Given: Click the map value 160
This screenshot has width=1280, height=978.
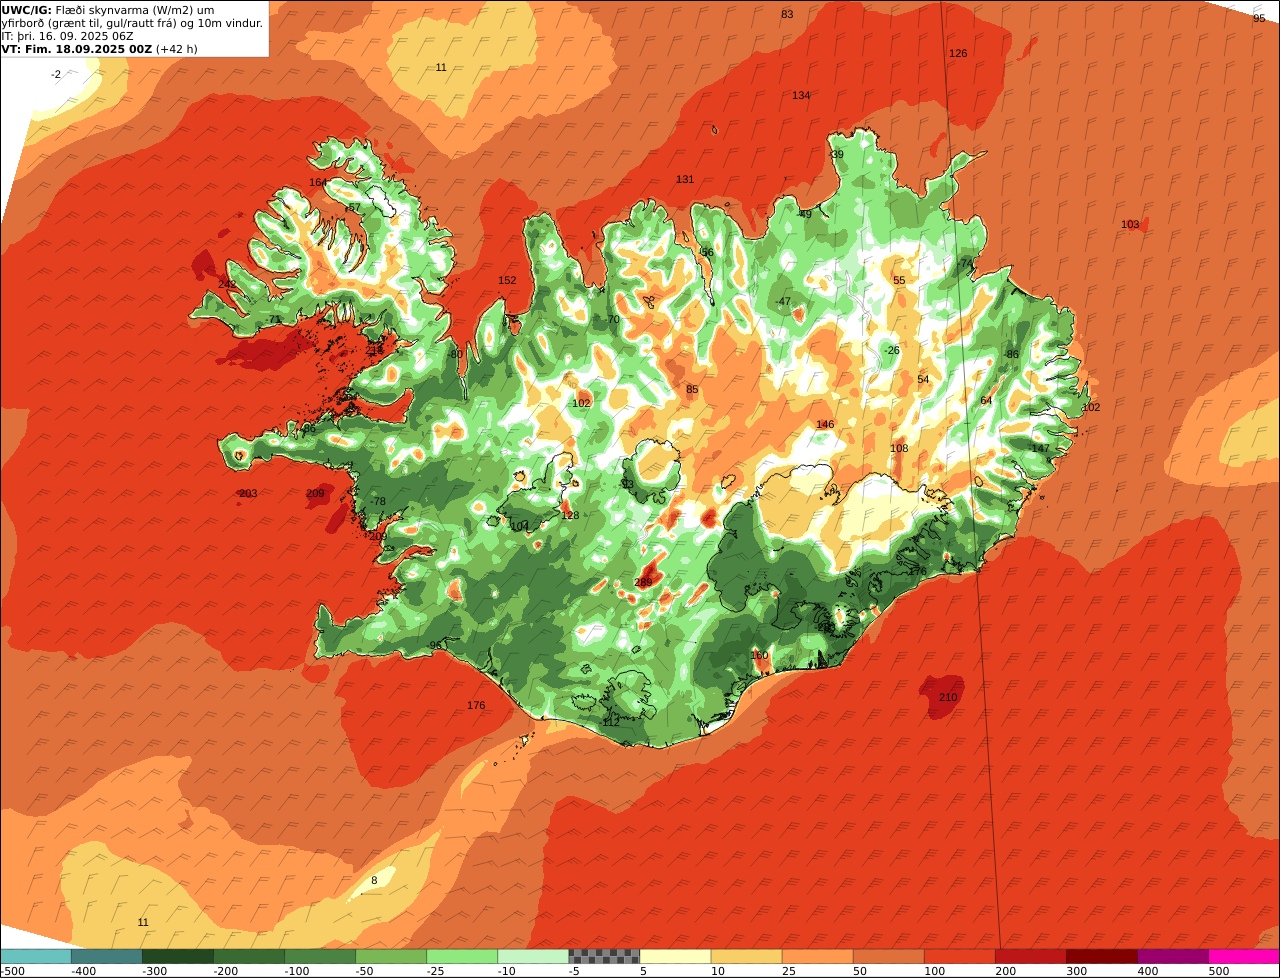Looking at the screenshot, I should [760, 655].
